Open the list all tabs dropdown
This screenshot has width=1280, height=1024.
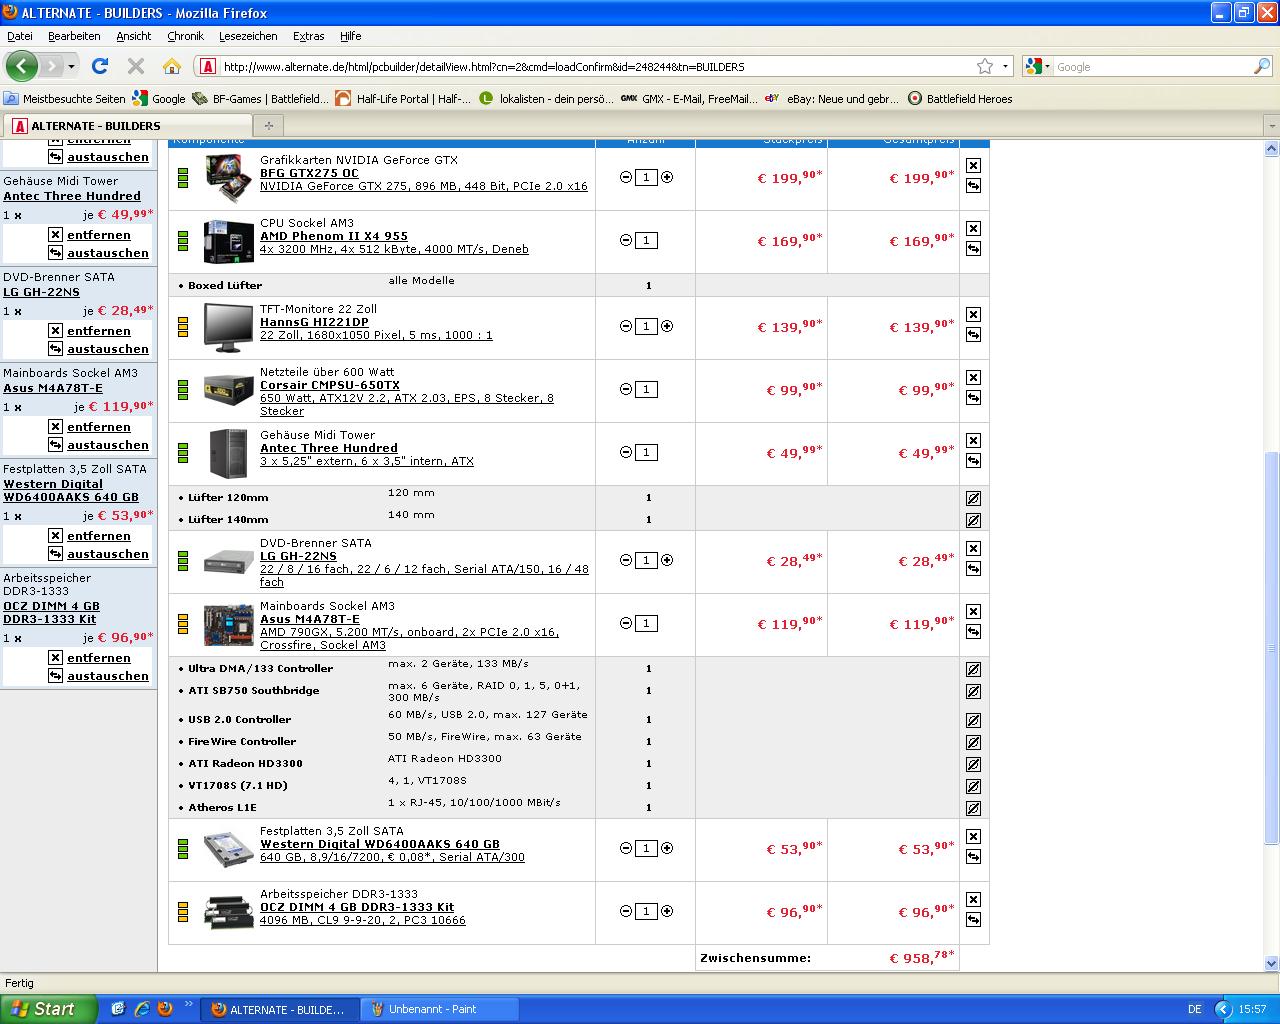[1271, 126]
